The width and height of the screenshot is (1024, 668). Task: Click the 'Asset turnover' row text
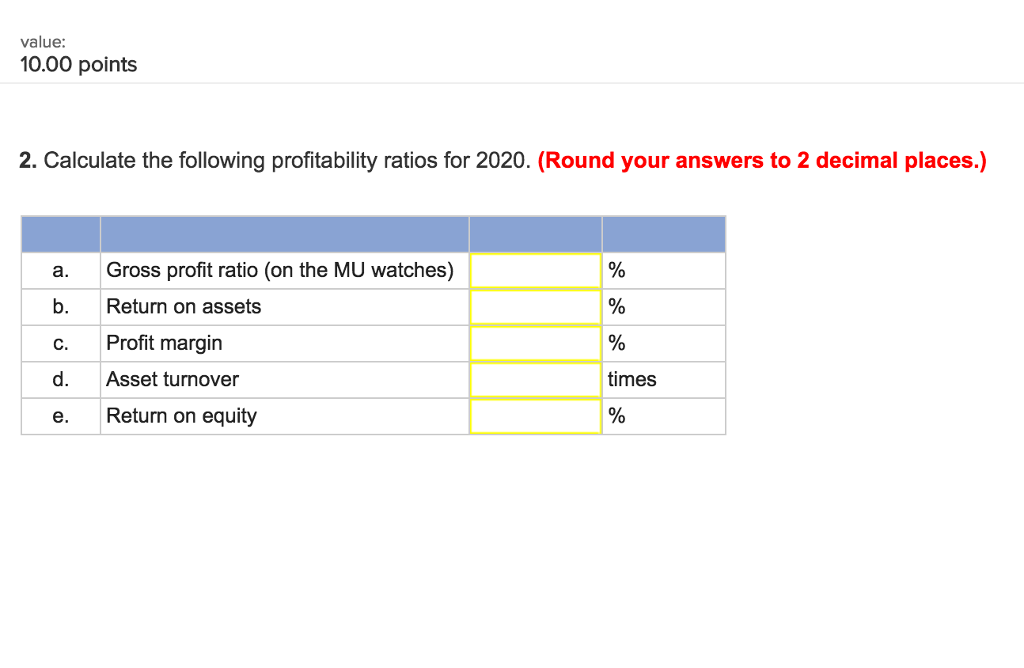point(172,379)
